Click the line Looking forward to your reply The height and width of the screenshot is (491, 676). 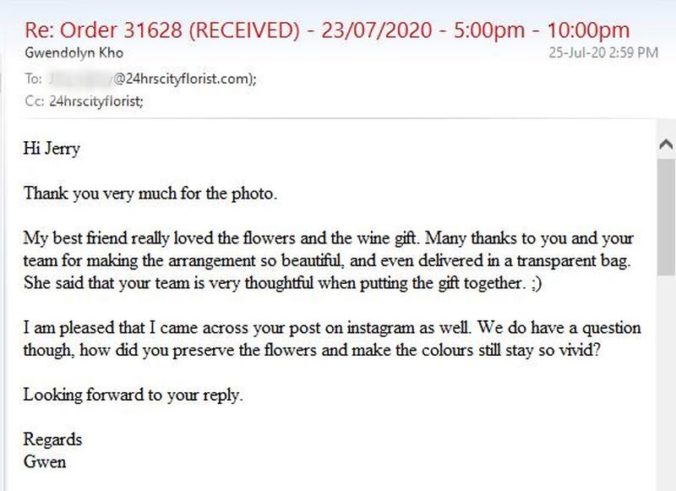tap(133, 394)
